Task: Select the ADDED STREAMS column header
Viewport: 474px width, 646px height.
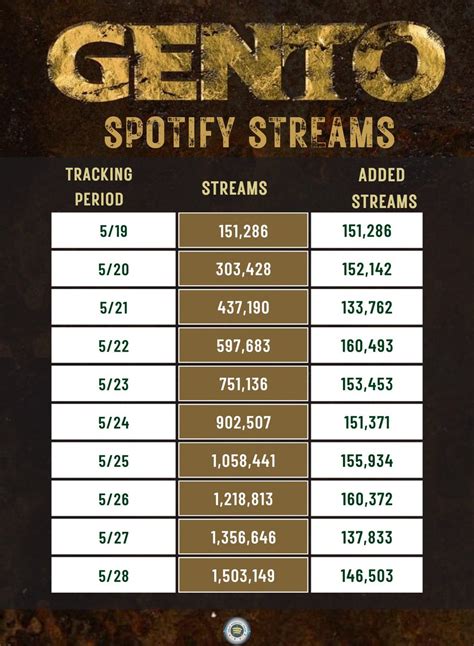Action: click(383, 188)
